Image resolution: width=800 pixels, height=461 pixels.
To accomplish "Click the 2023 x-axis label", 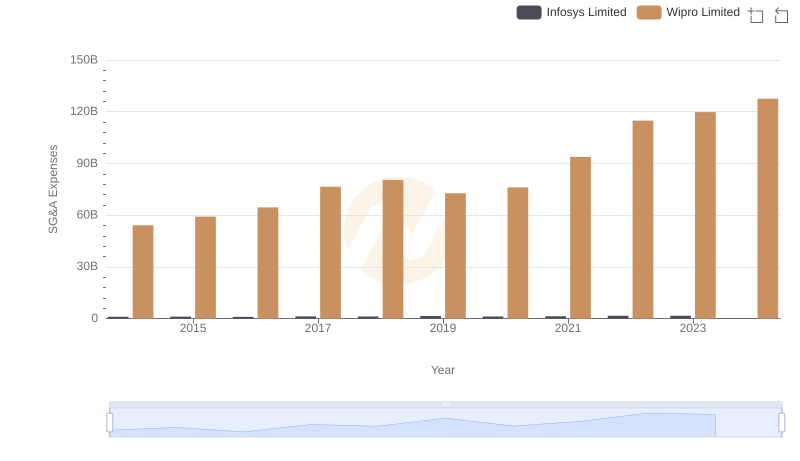I will [693, 328].
